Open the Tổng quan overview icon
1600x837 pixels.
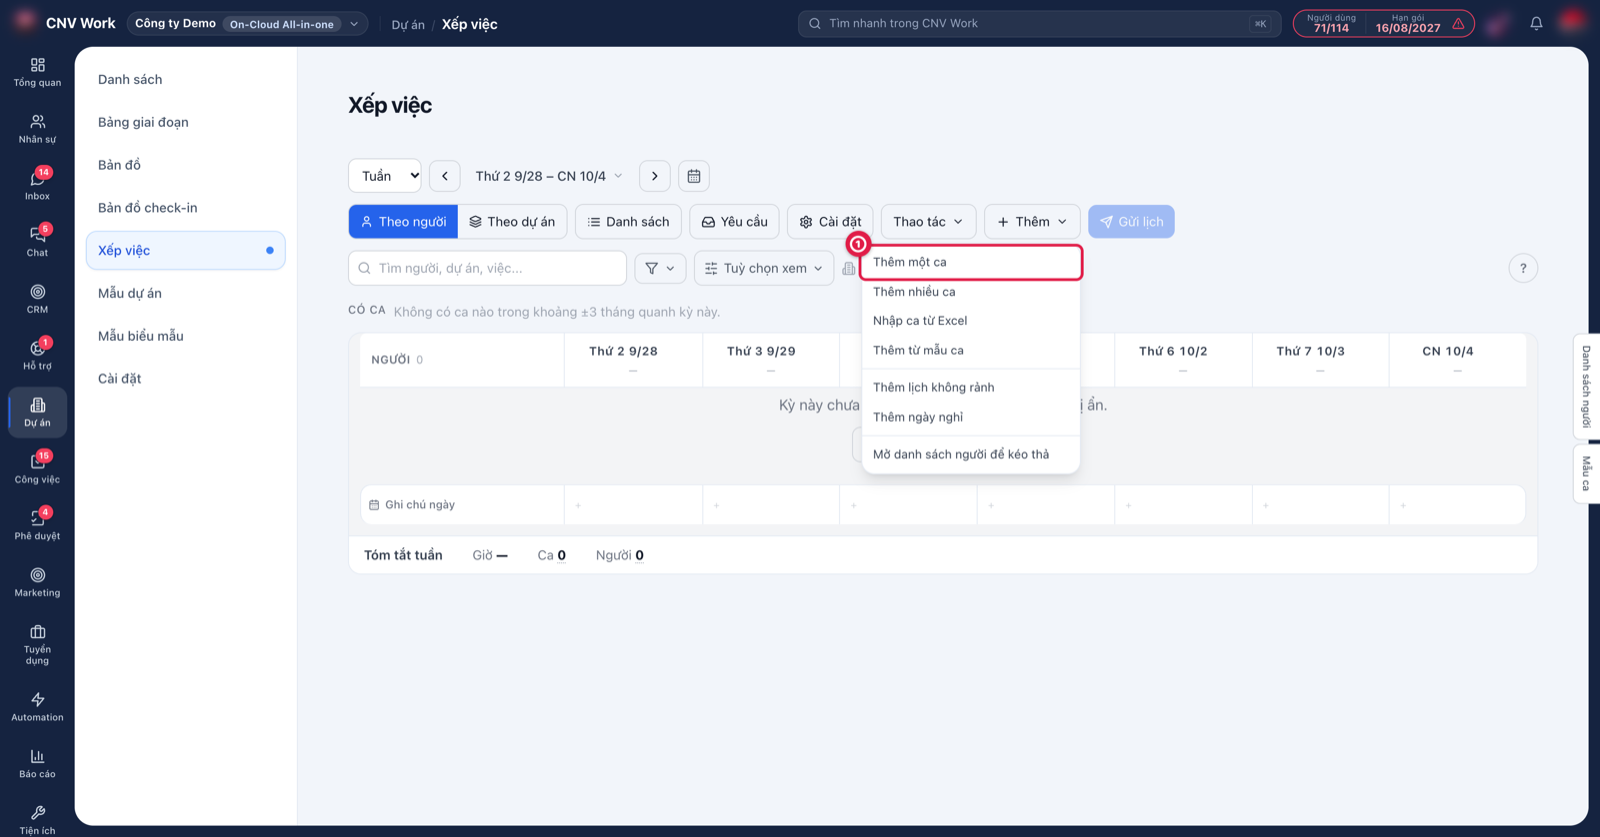(37, 72)
